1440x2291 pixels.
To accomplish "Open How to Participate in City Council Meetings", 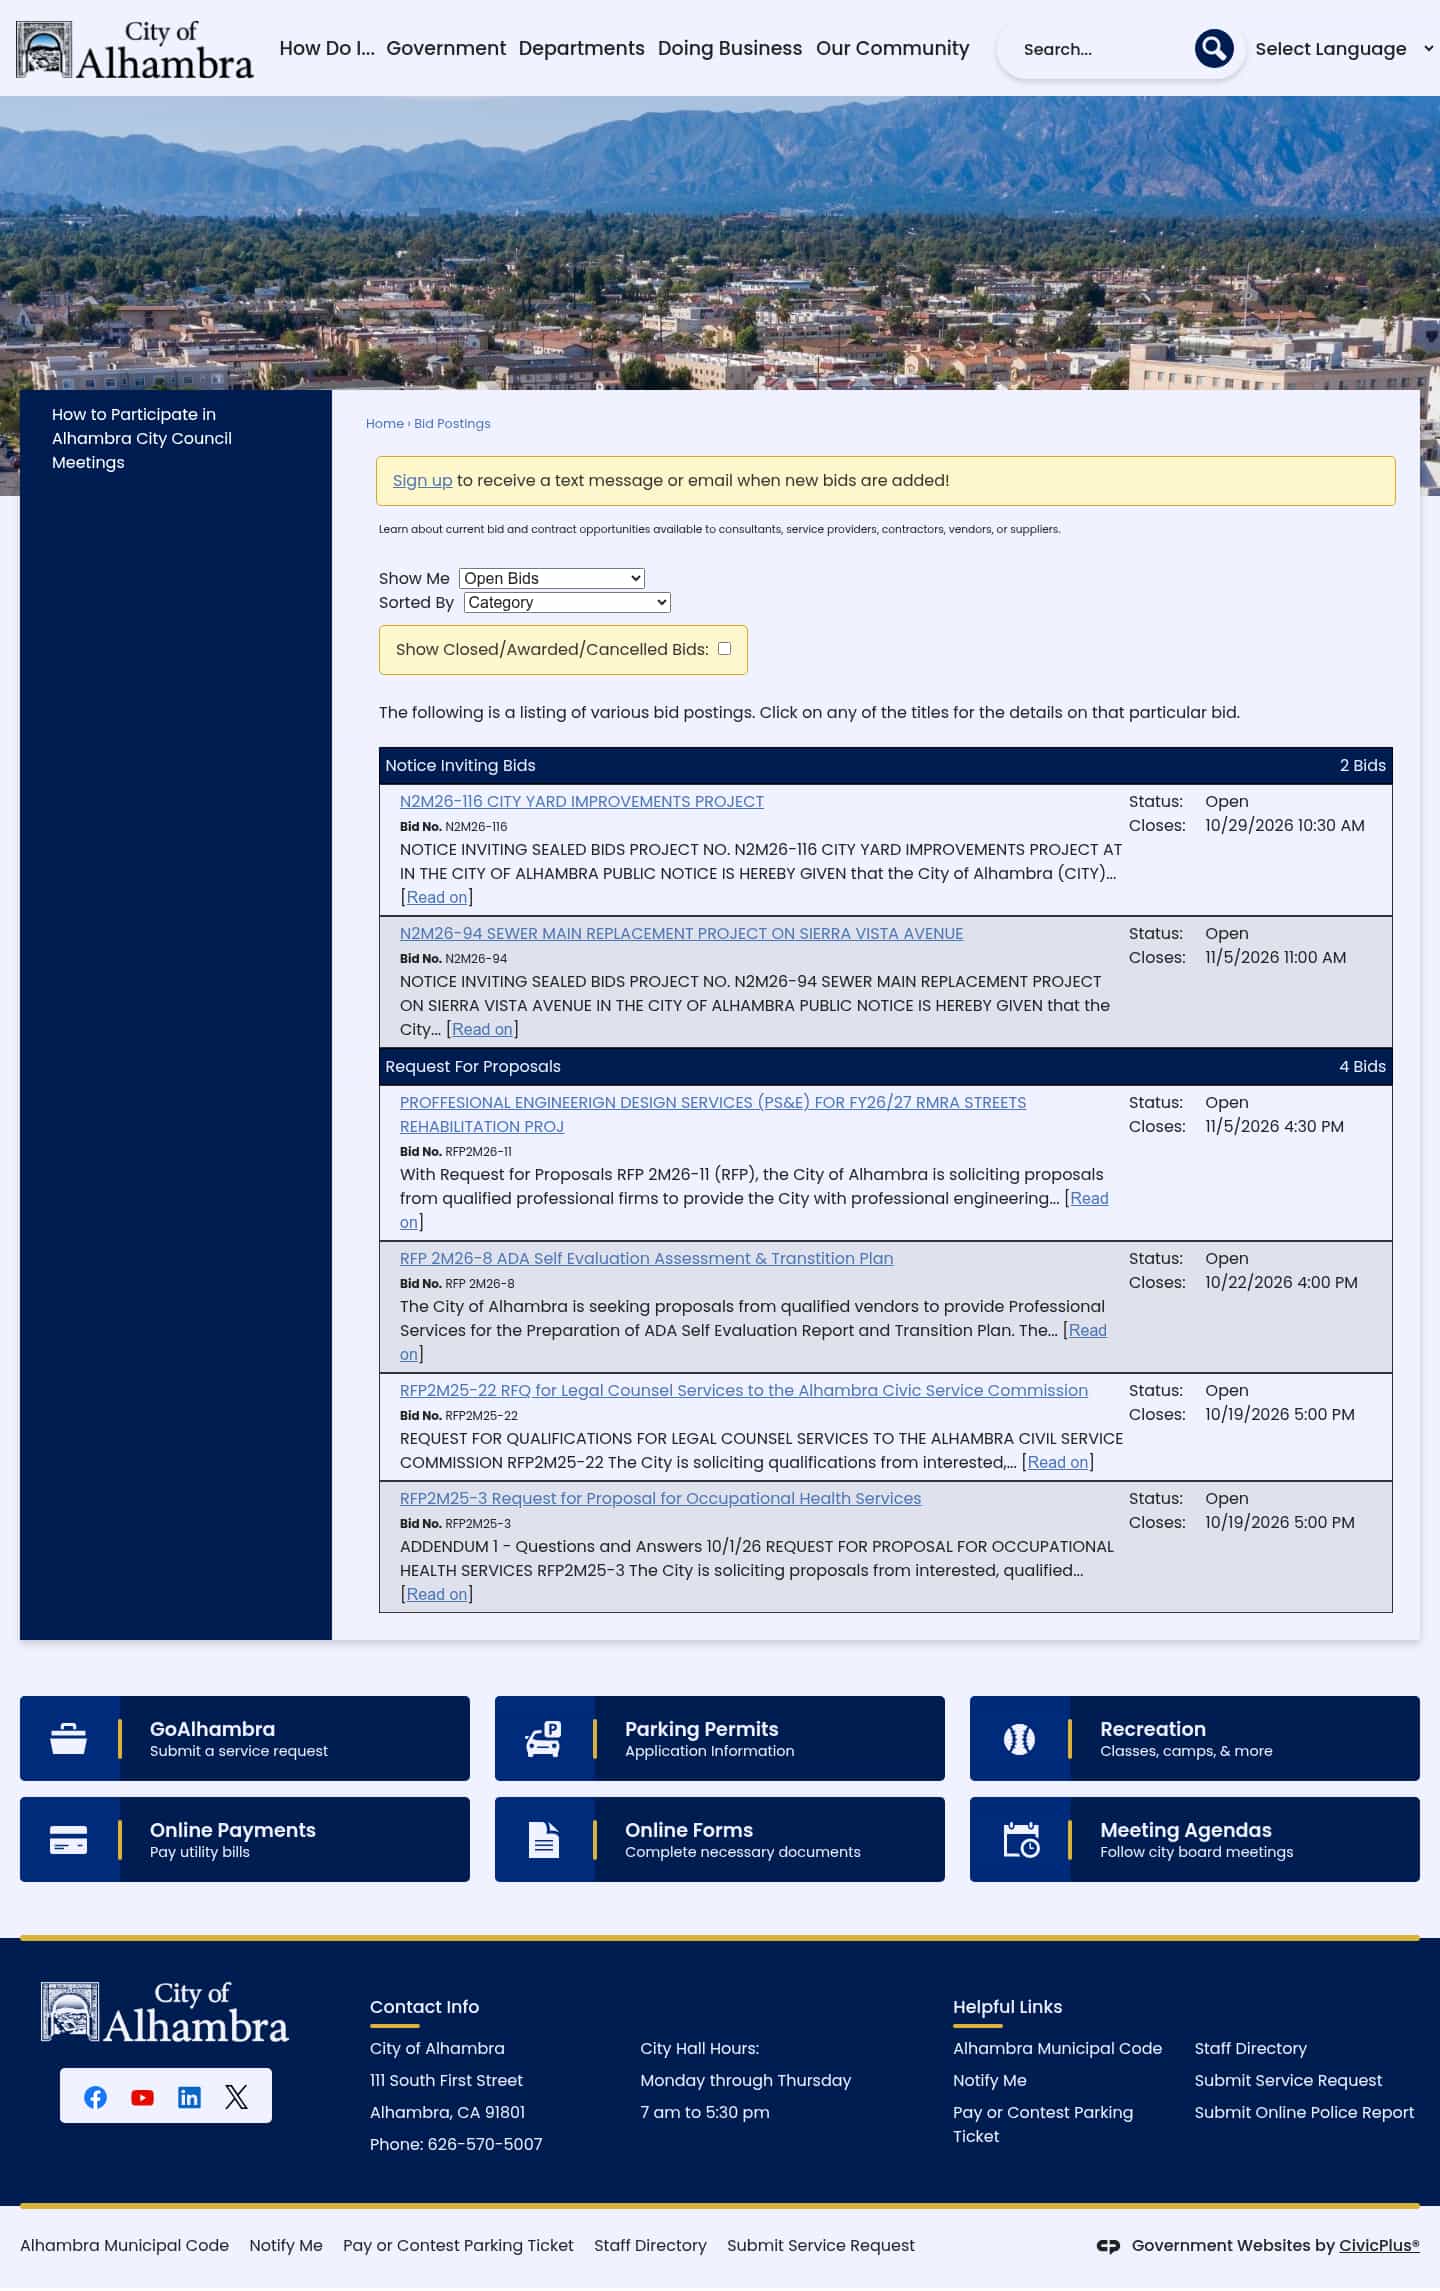I will pyautogui.click(x=142, y=438).
